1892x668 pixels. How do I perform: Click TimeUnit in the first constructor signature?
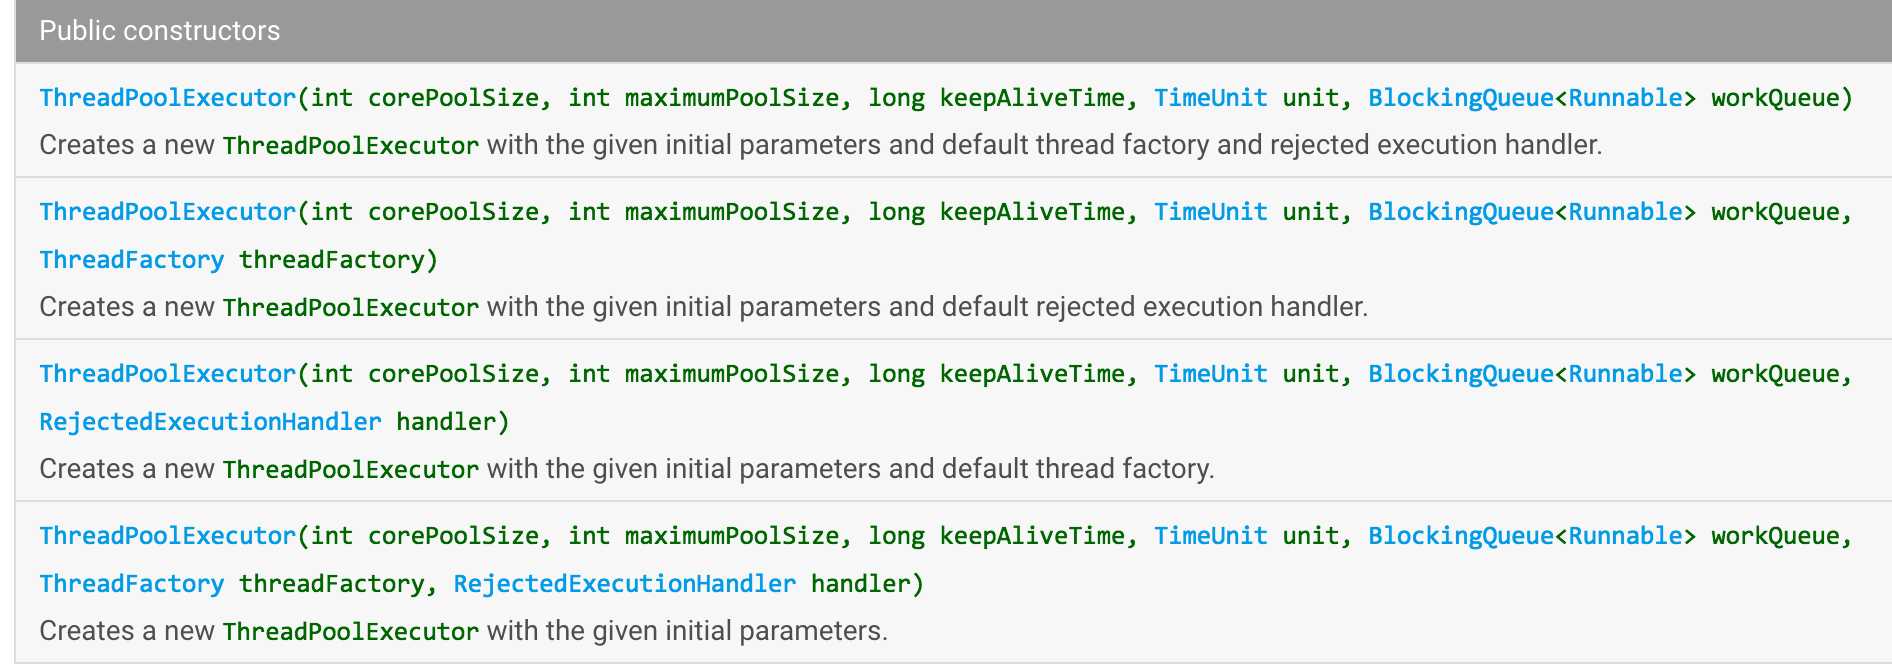click(x=1210, y=98)
